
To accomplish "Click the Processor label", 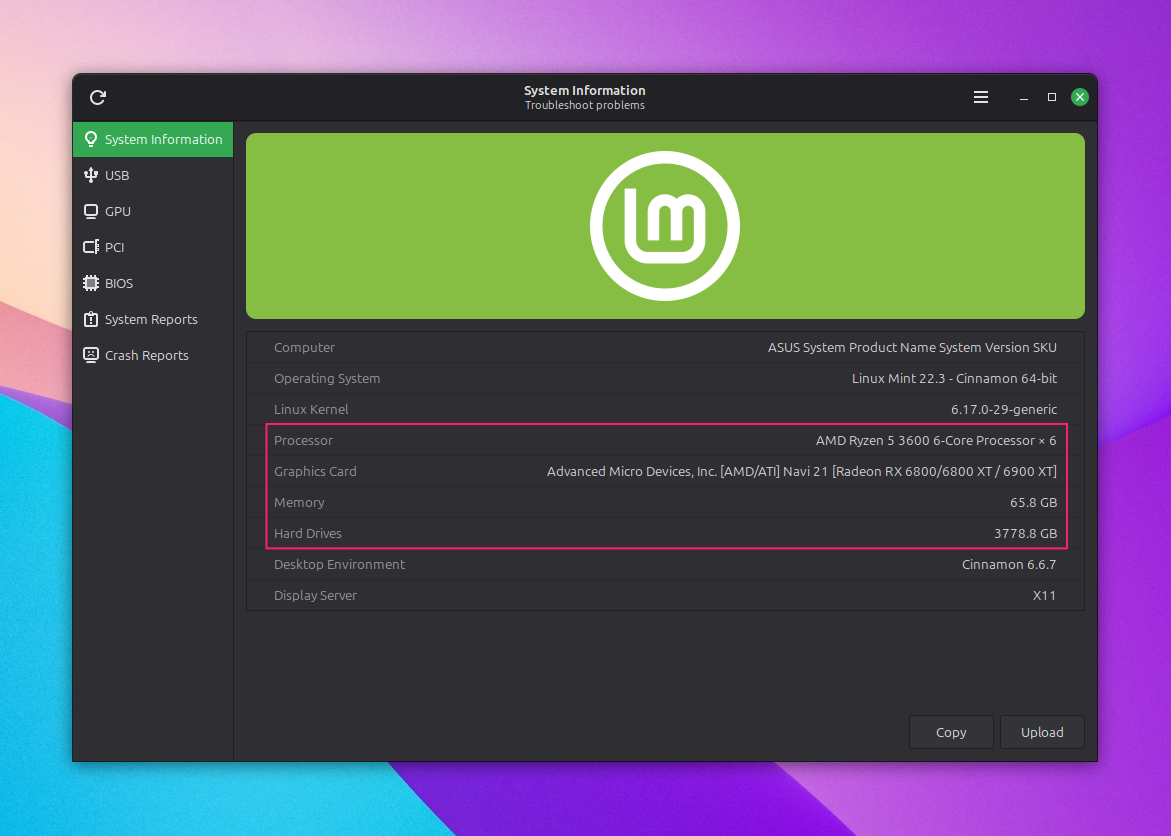I will coord(303,441).
